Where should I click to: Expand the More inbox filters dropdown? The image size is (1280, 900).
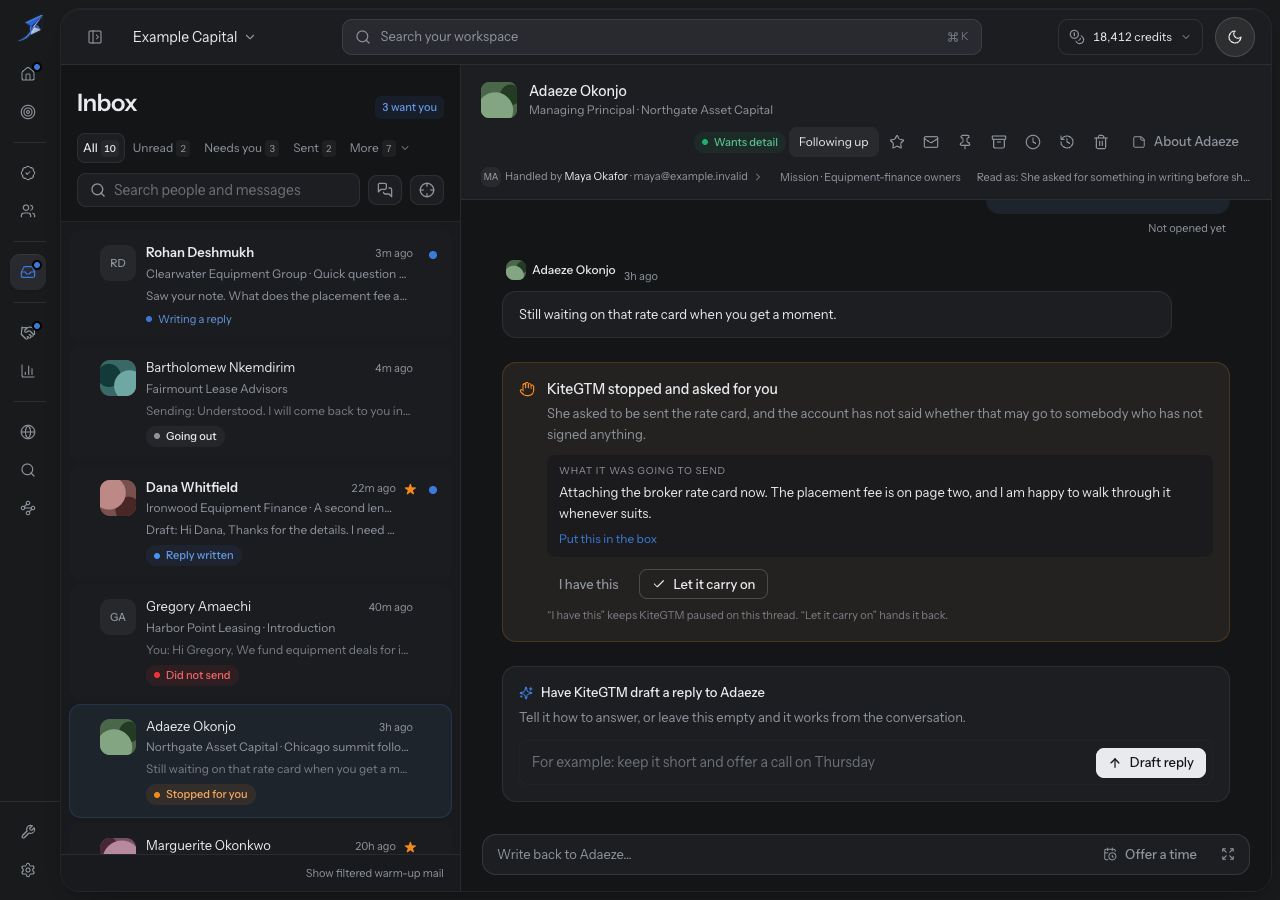click(x=379, y=148)
